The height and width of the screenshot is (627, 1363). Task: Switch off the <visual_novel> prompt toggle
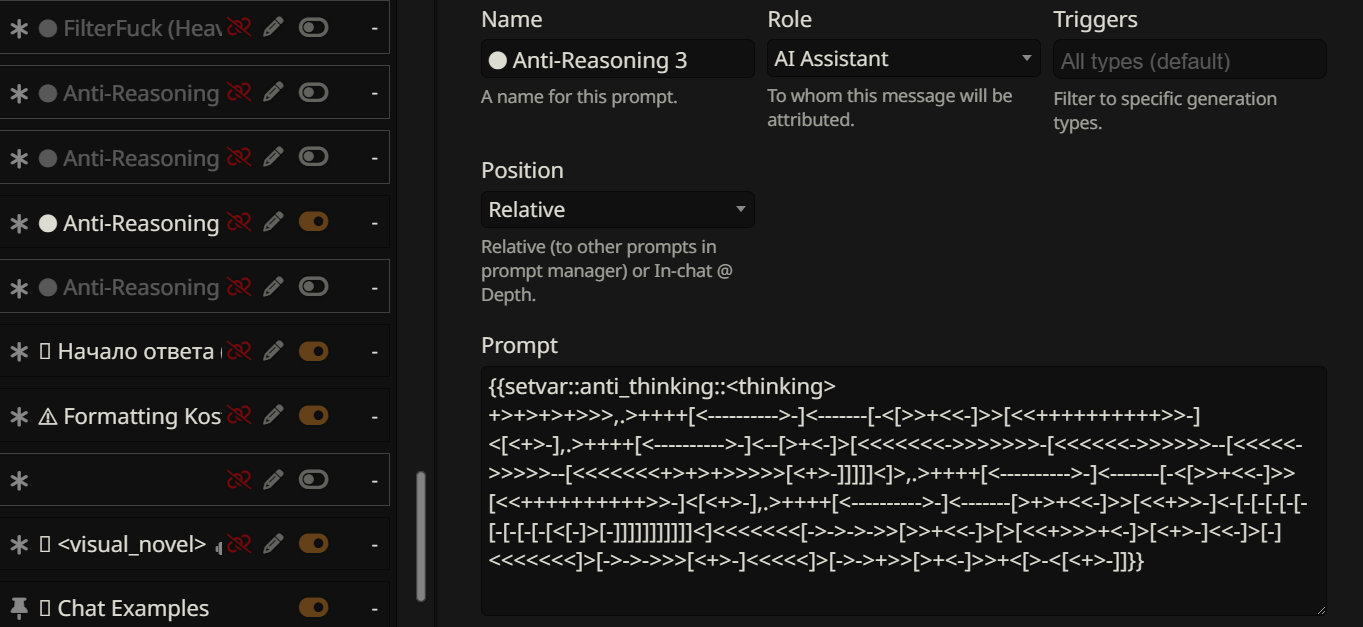[314, 545]
